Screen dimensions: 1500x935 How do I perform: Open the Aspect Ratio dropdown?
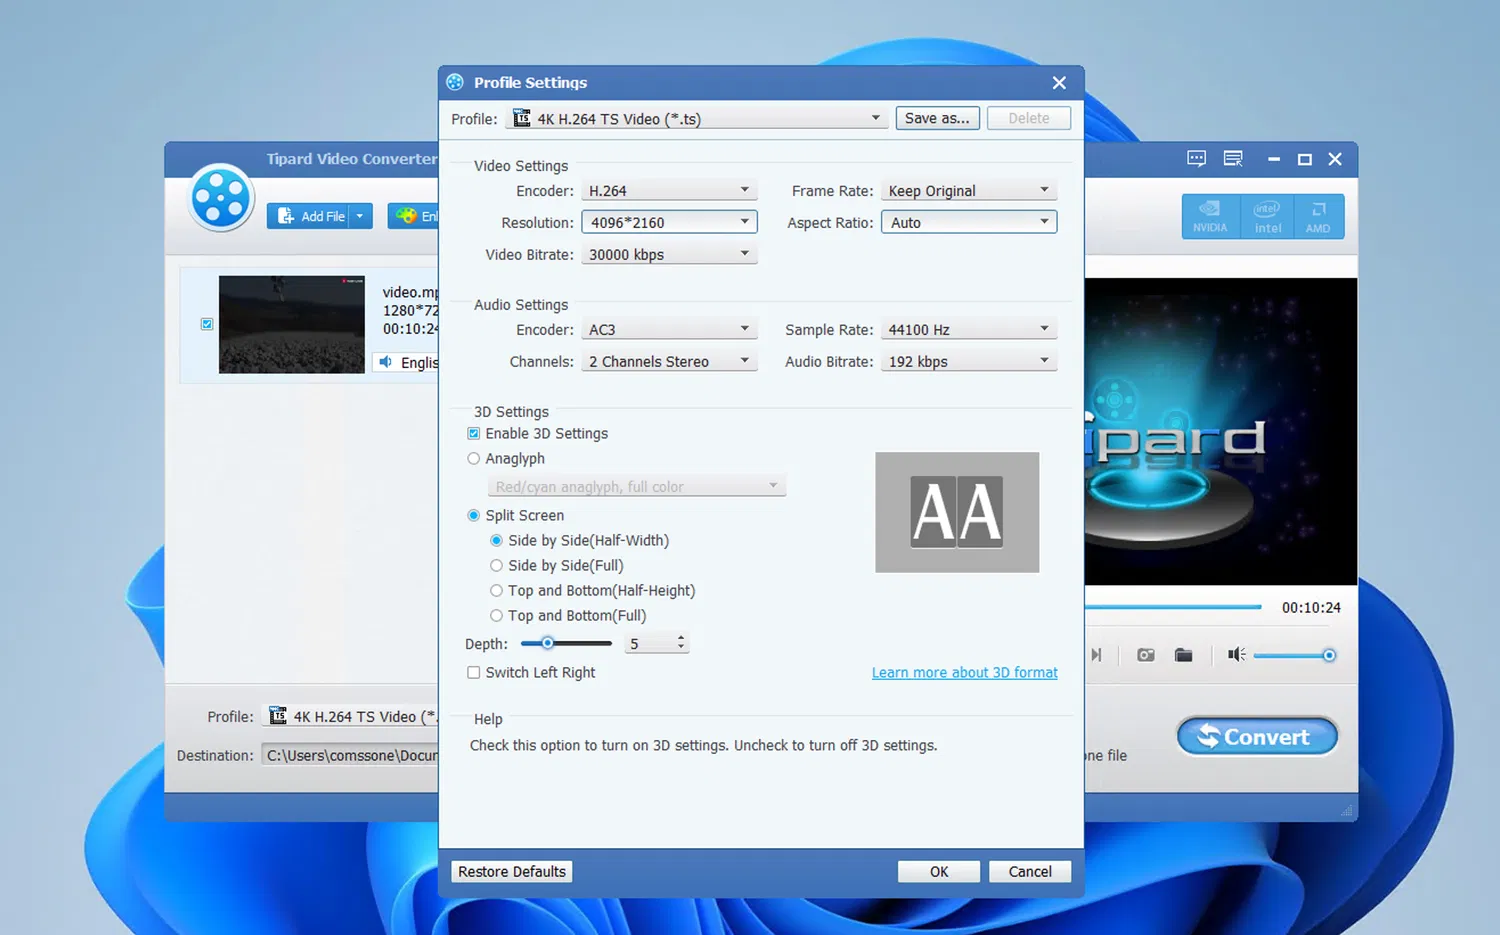[x=968, y=222]
